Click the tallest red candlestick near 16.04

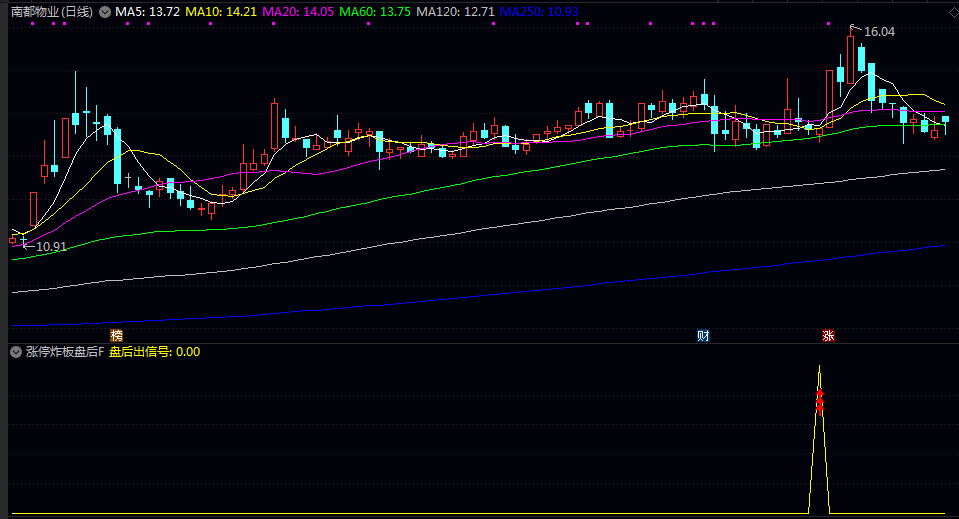click(x=850, y=60)
